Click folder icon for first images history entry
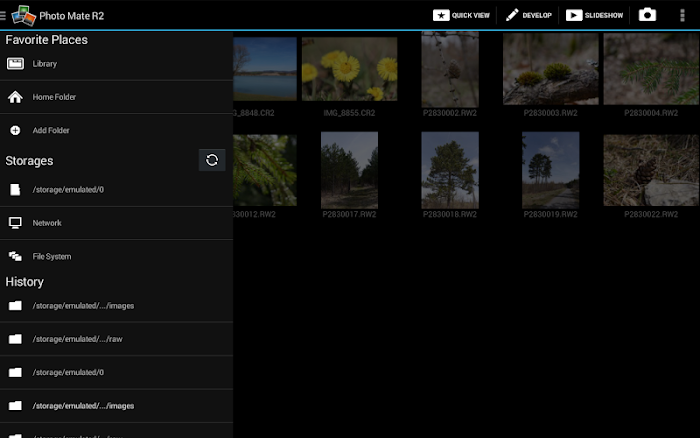This screenshot has width=700, height=438. pos(15,306)
